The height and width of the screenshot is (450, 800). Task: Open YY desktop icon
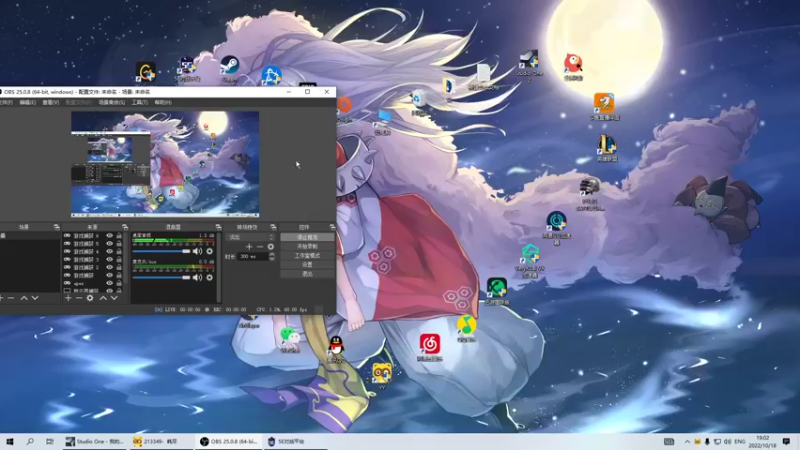click(382, 375)
